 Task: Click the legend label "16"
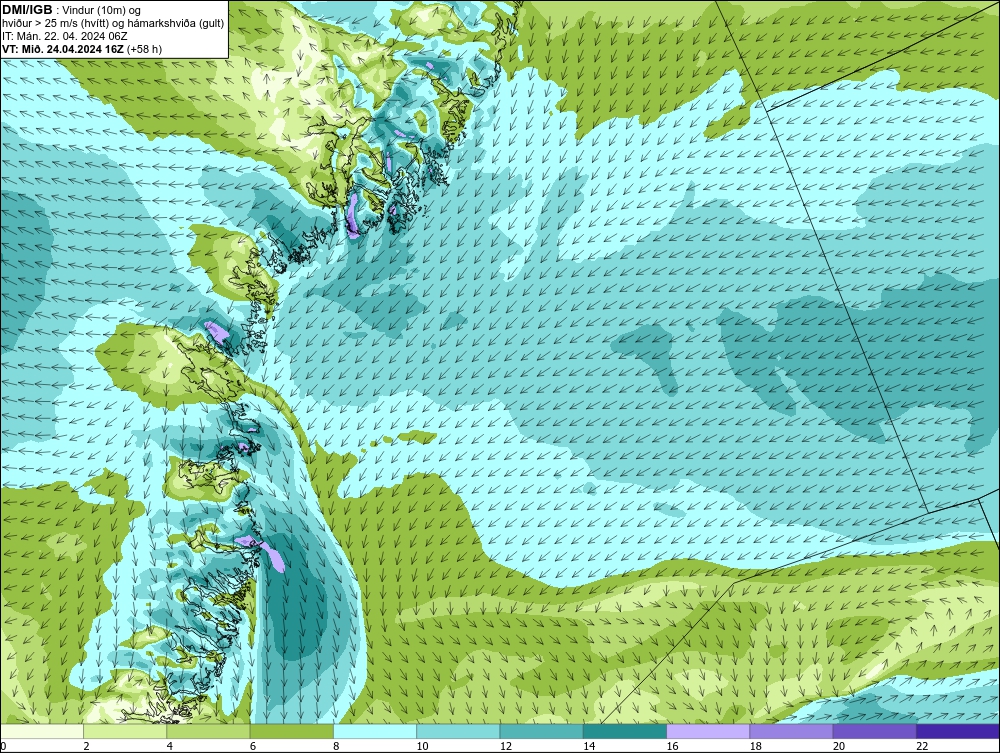point(672,747)
